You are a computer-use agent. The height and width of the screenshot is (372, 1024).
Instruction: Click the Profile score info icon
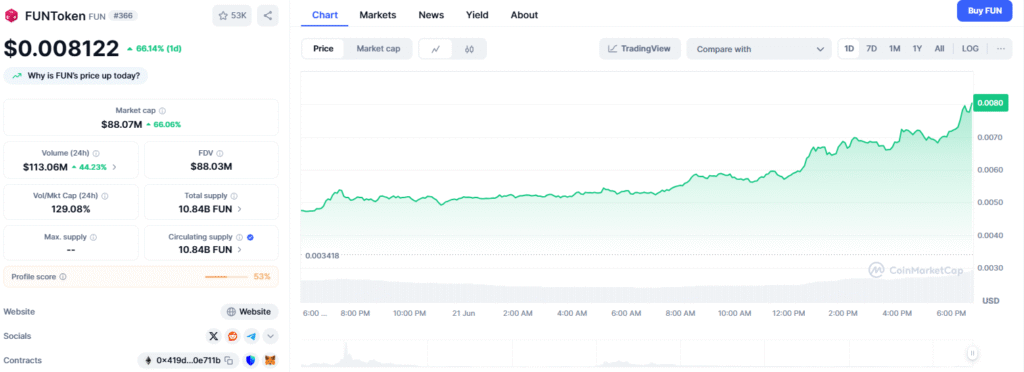63,277
